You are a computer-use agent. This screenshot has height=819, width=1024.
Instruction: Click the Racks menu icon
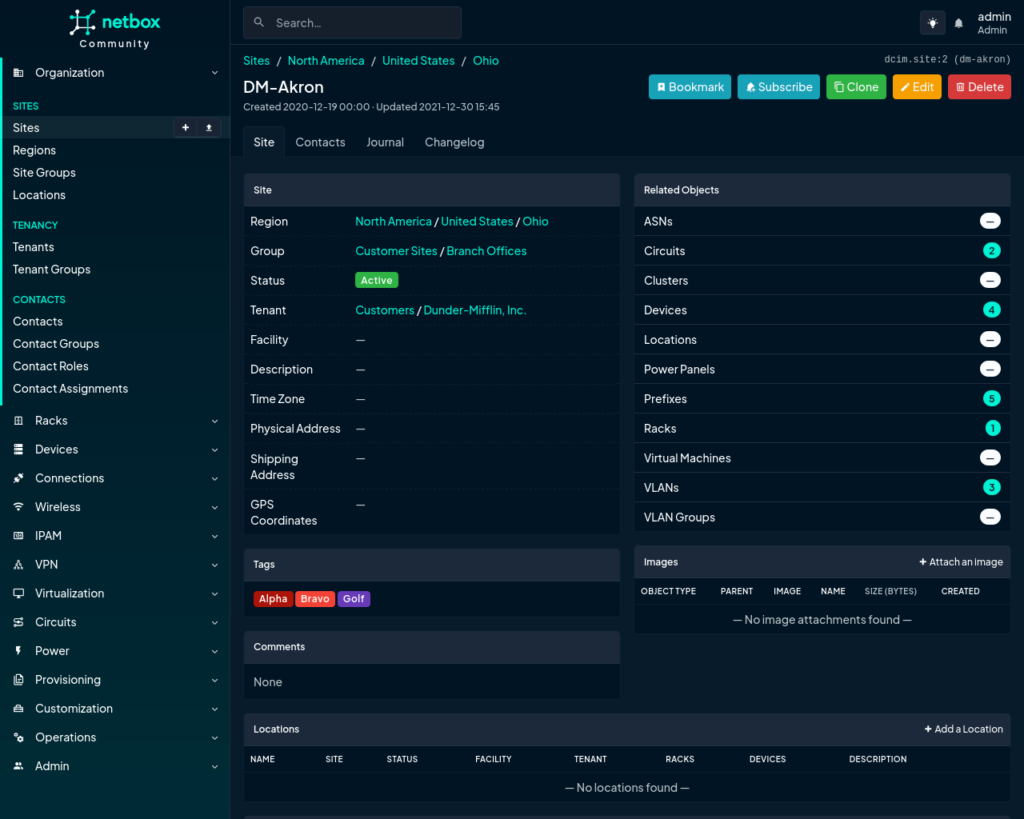click(18, 421)
